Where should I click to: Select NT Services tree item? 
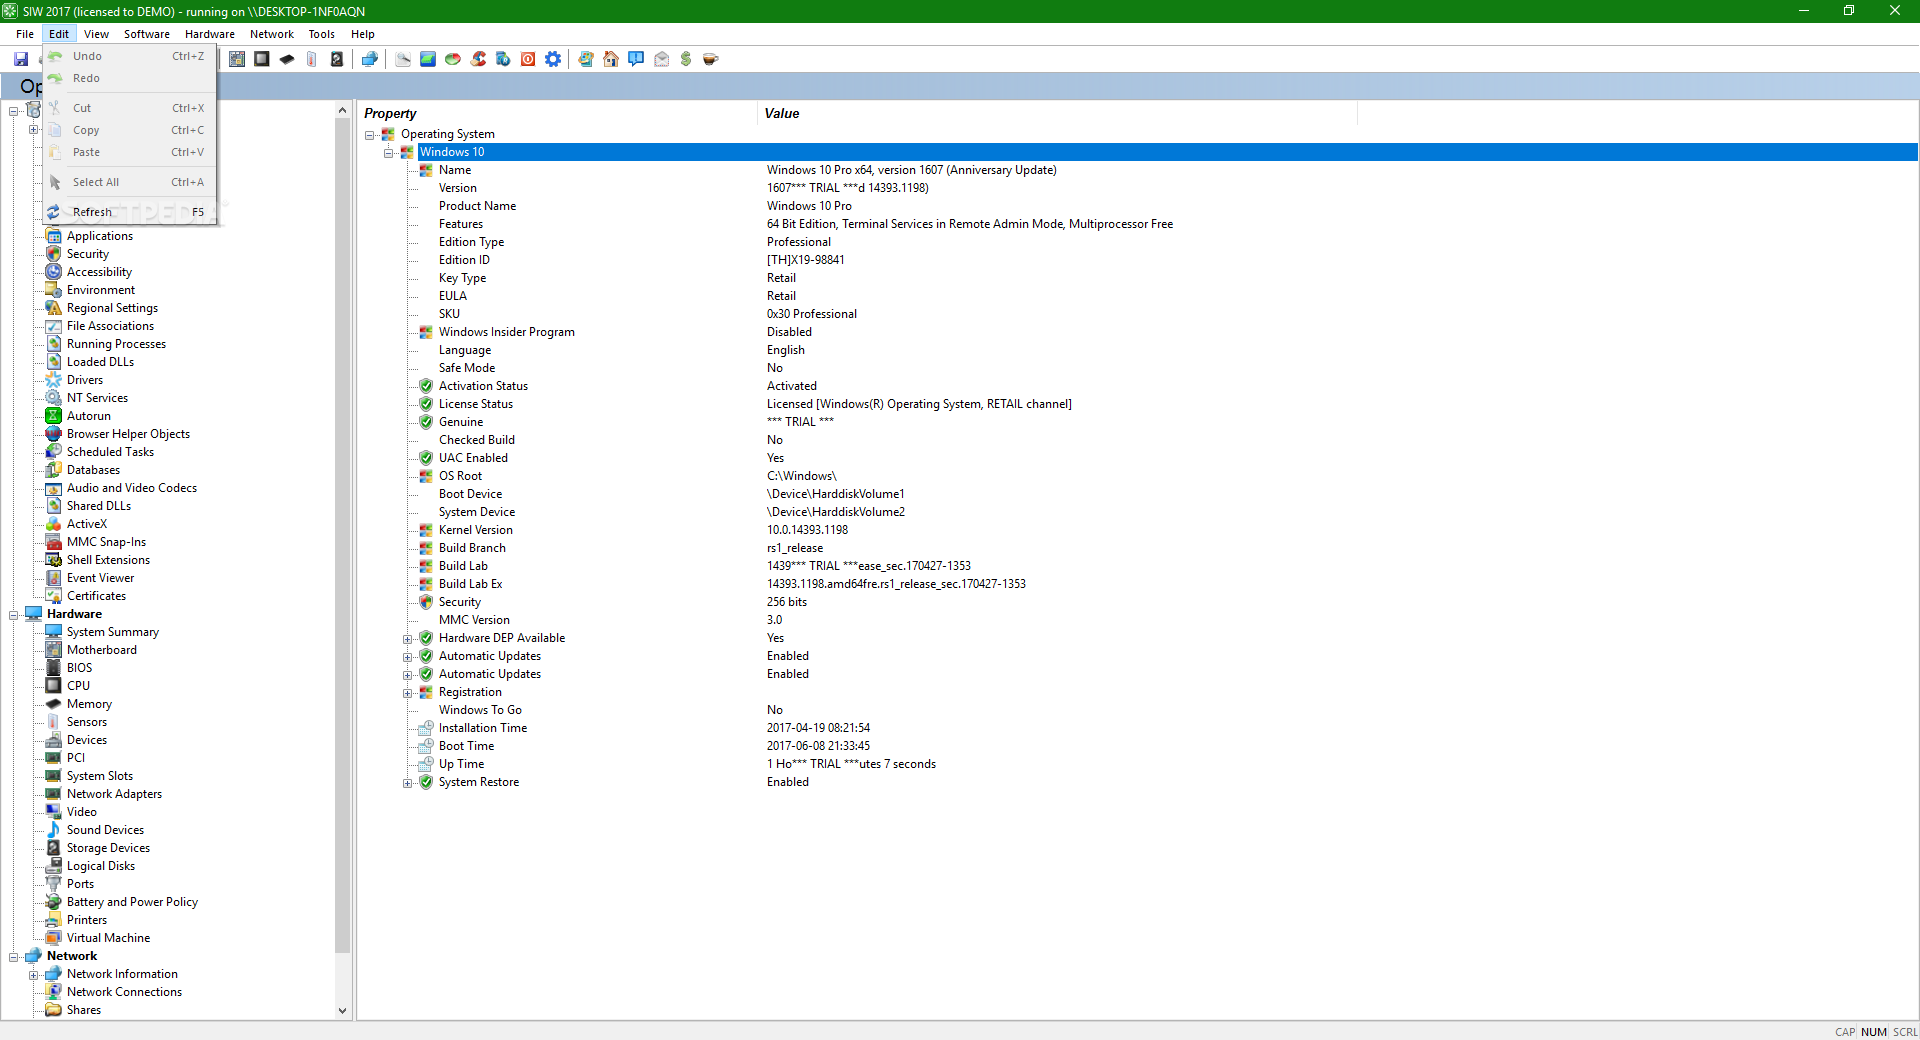pyautogui.click(x=97, y=398)
